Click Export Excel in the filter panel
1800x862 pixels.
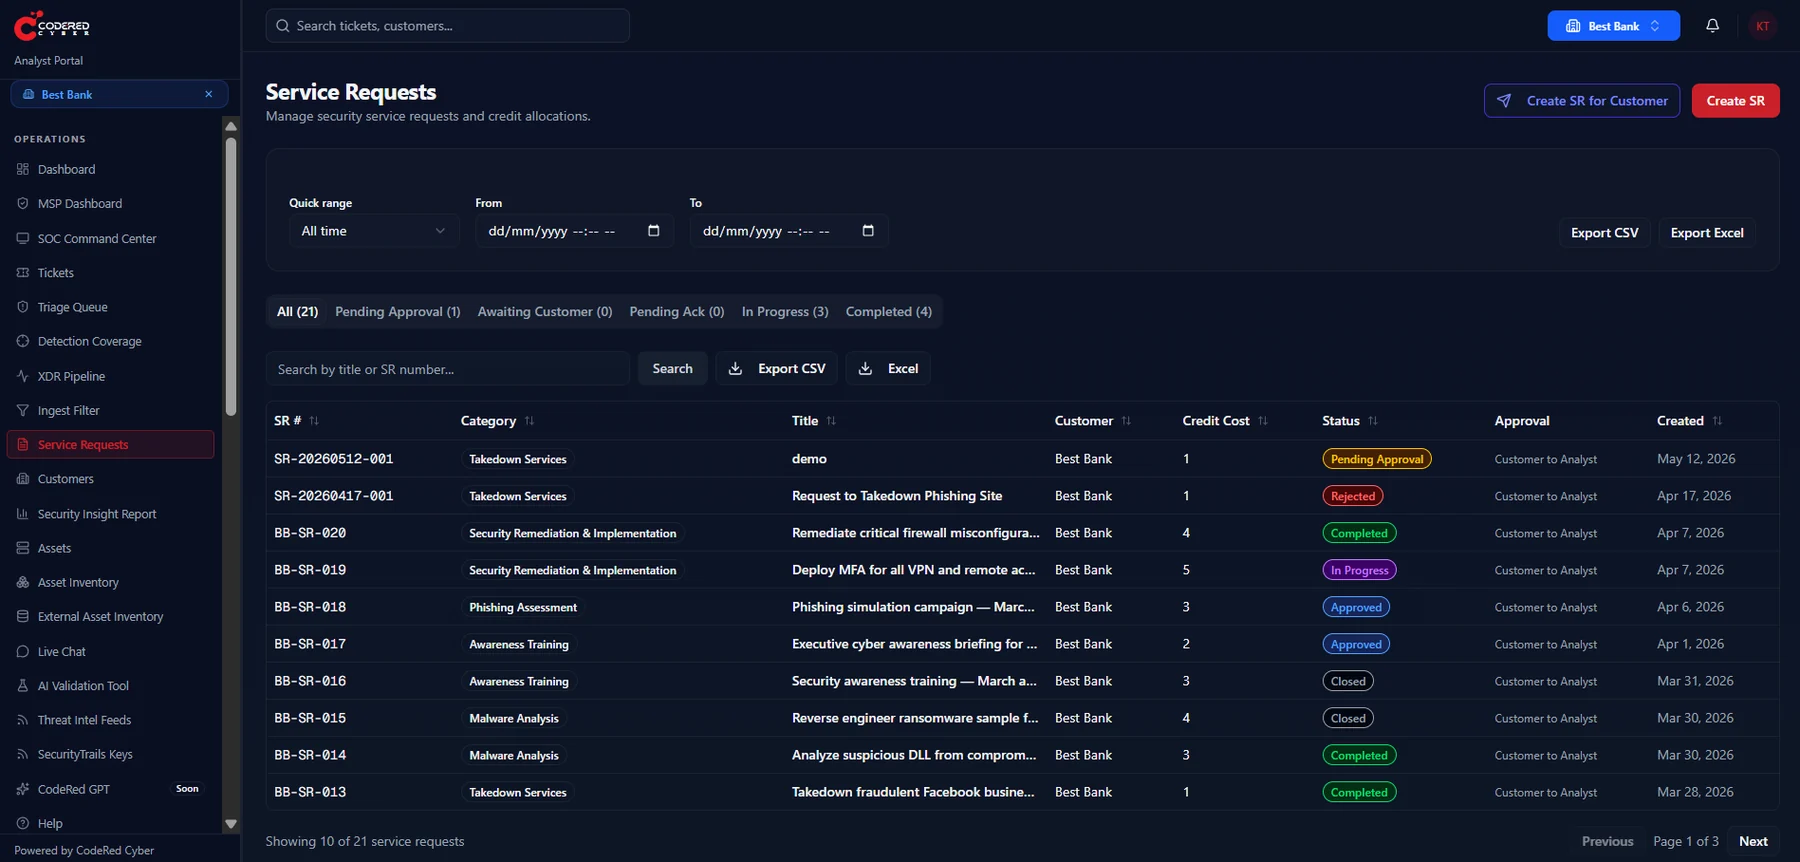(x=1707, y=233)
